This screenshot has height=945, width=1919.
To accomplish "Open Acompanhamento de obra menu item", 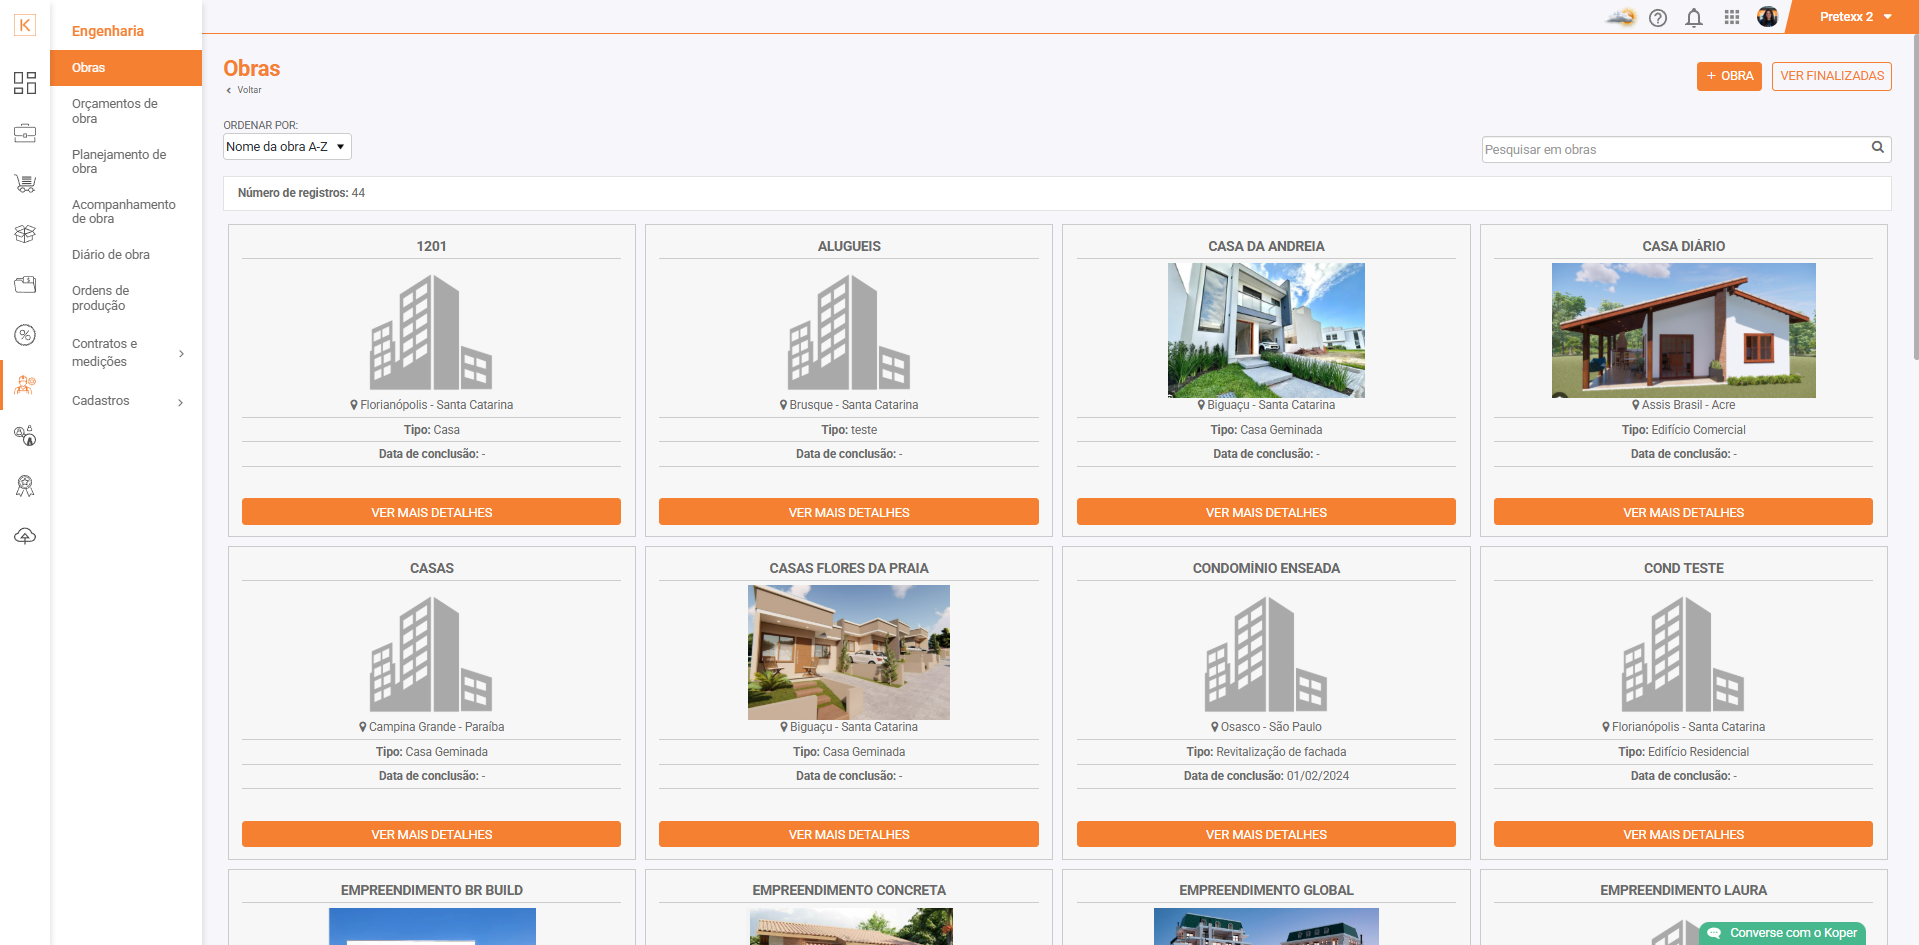I will 126,212.
